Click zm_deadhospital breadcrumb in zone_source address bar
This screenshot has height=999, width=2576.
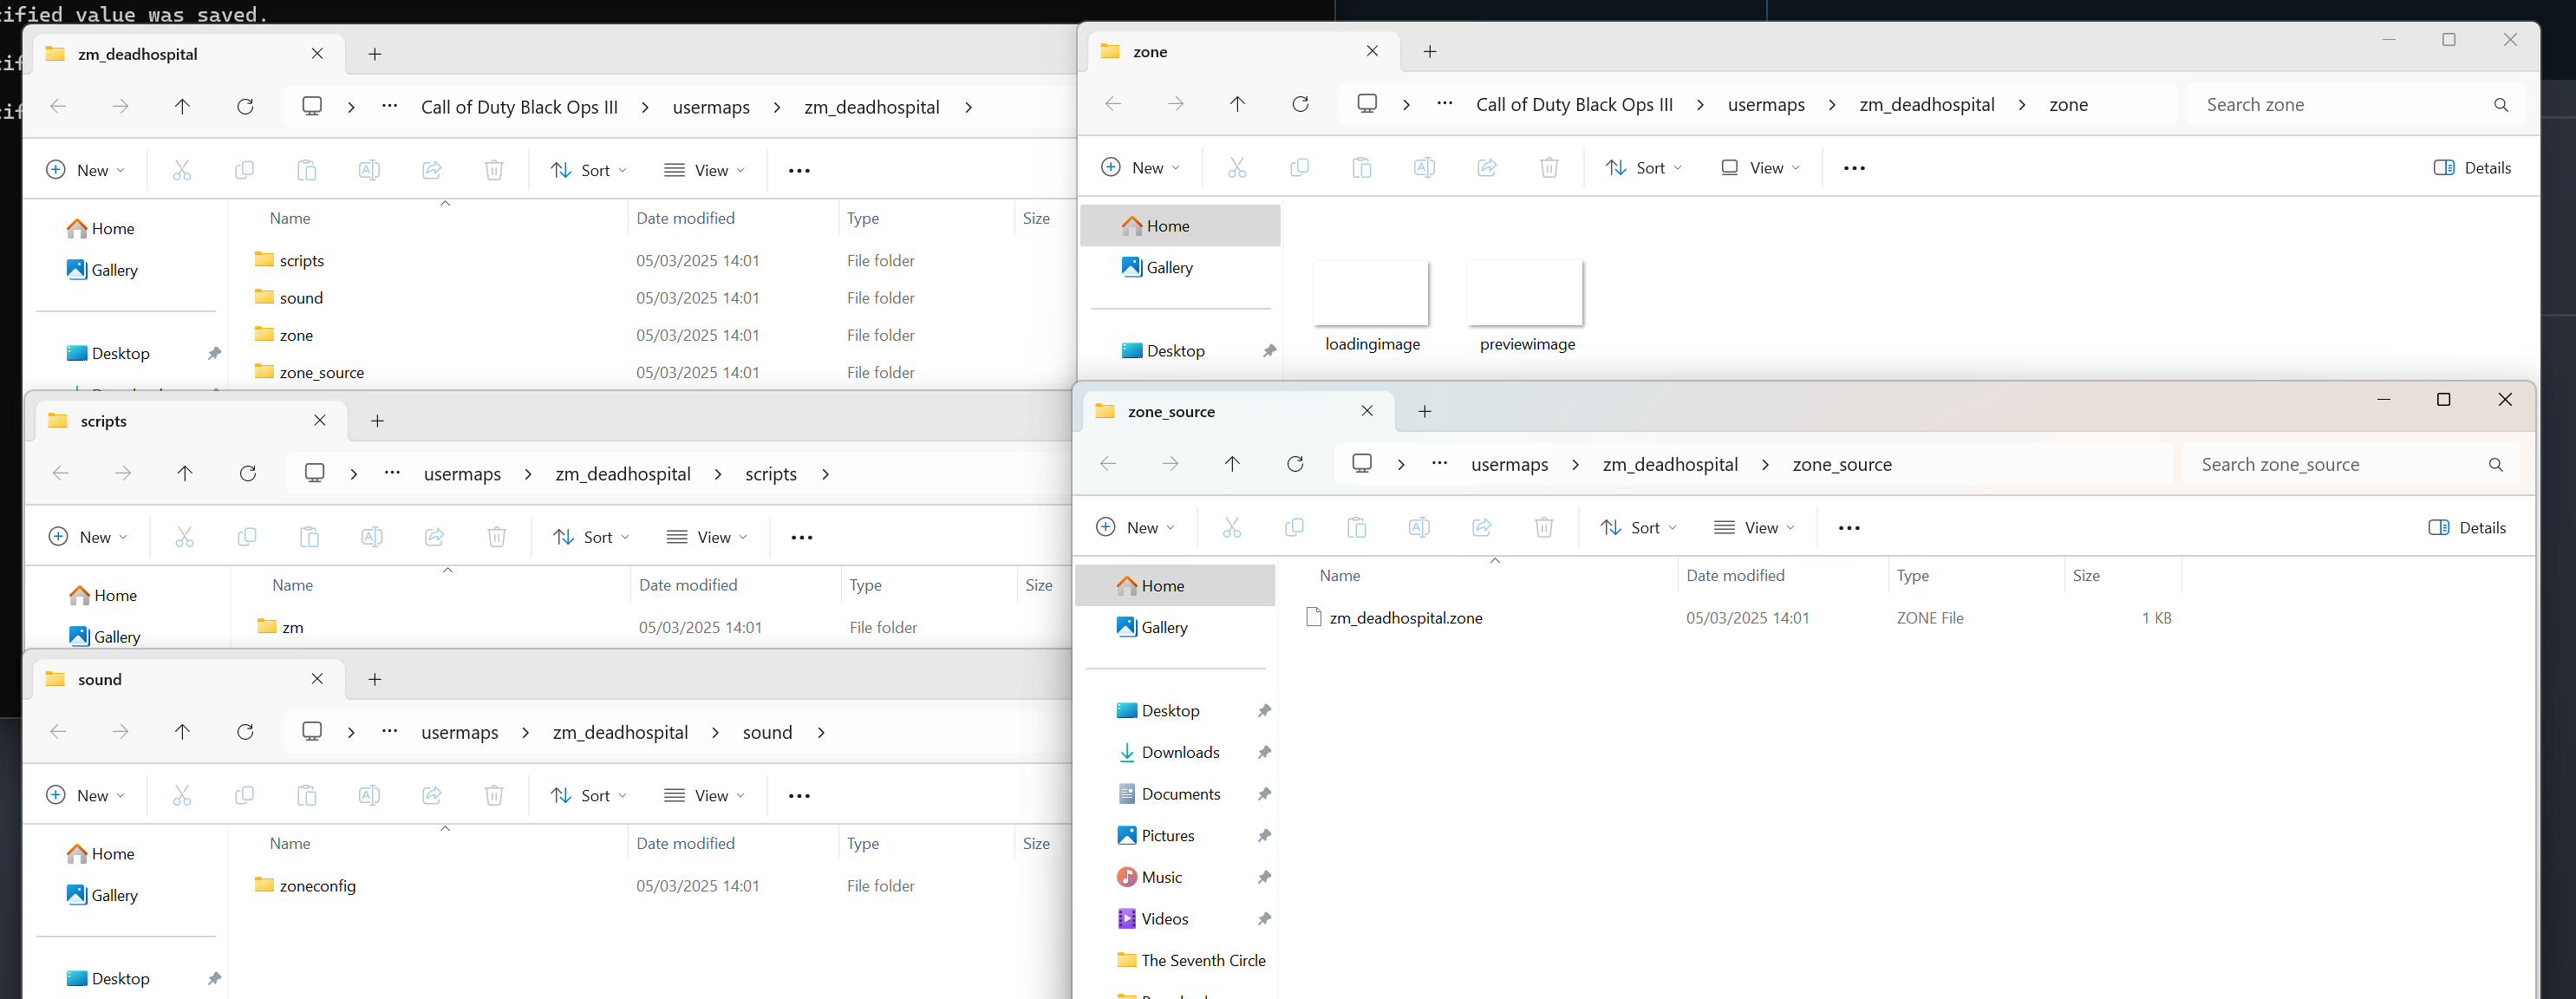coord(1670,464)
